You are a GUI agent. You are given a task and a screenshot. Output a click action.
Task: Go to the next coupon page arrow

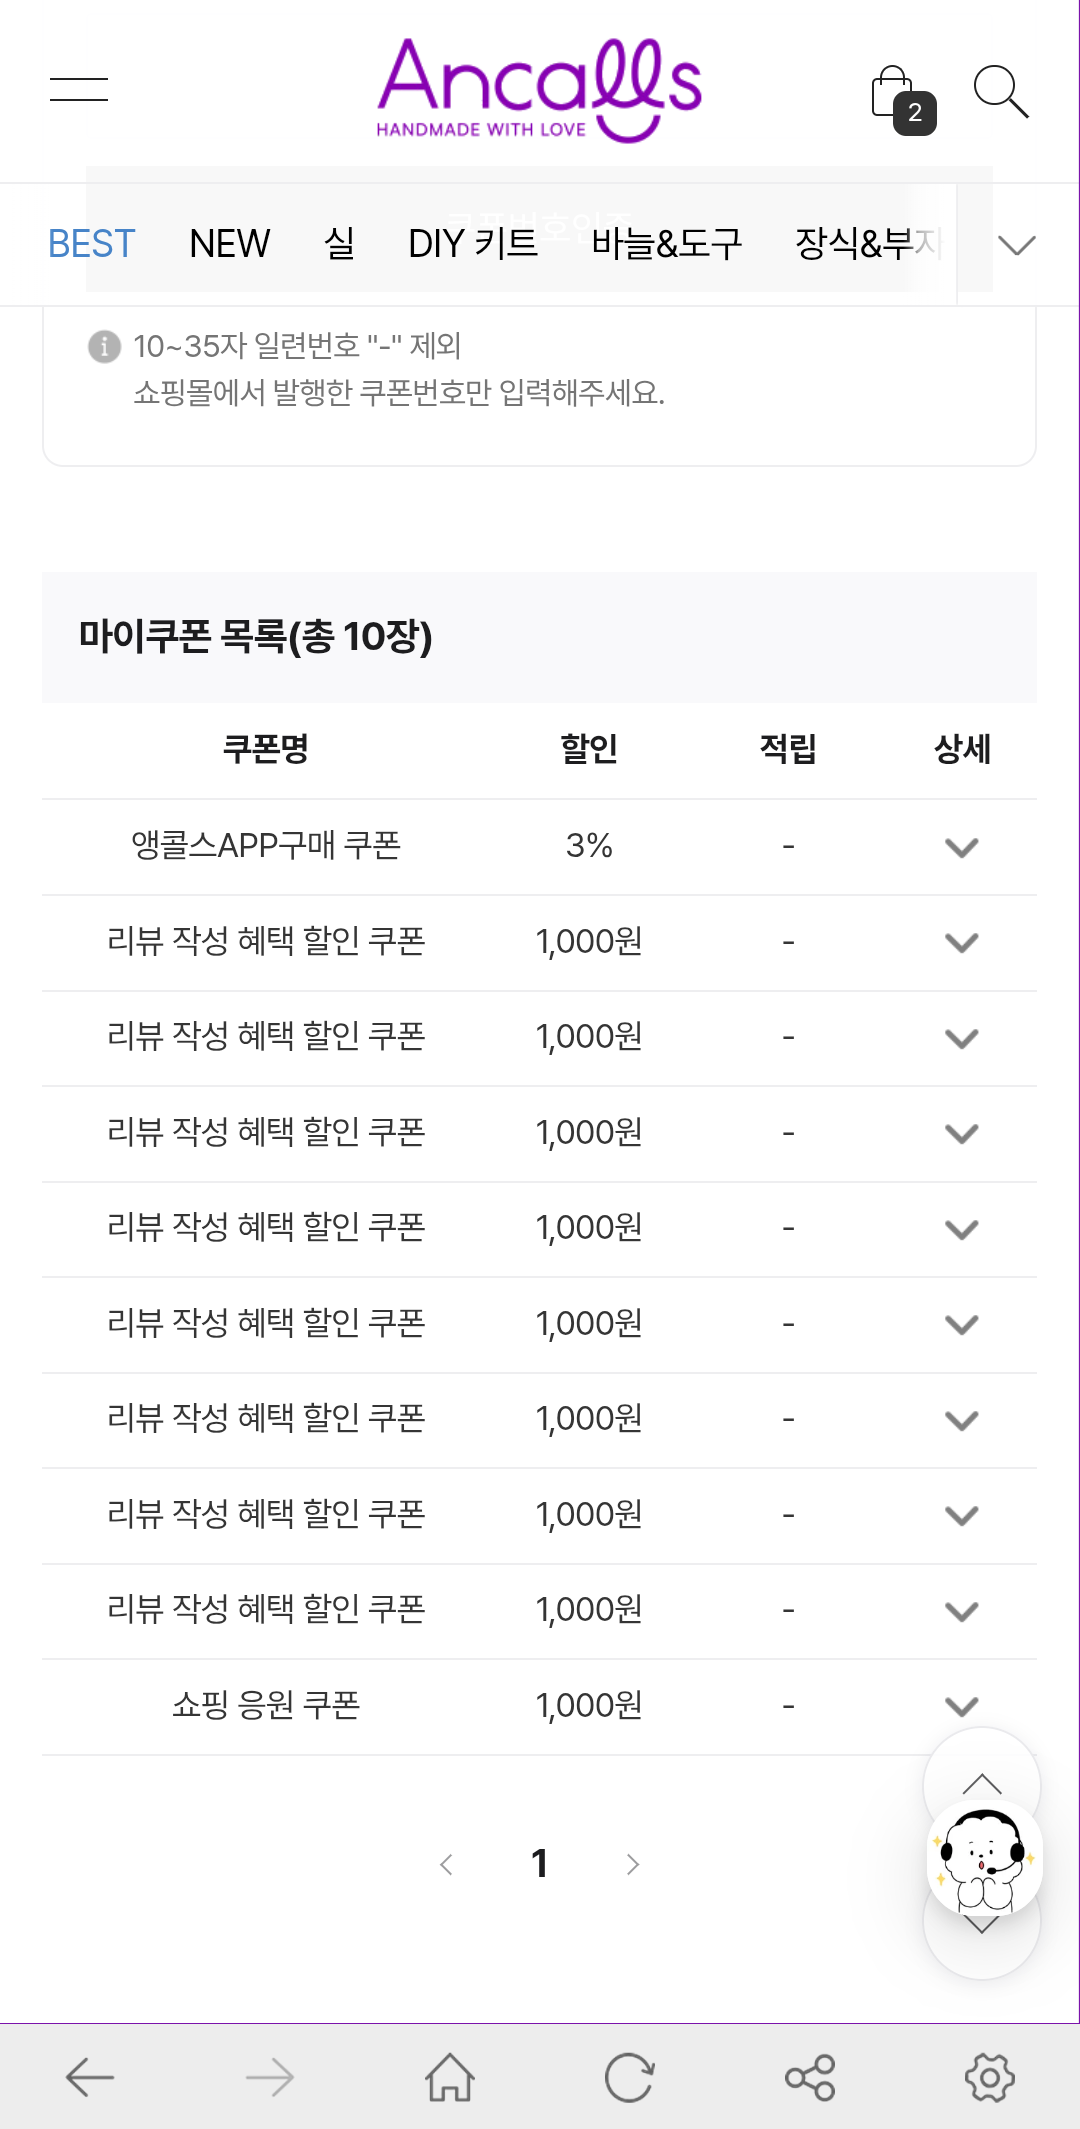[x=632, y=1864]
